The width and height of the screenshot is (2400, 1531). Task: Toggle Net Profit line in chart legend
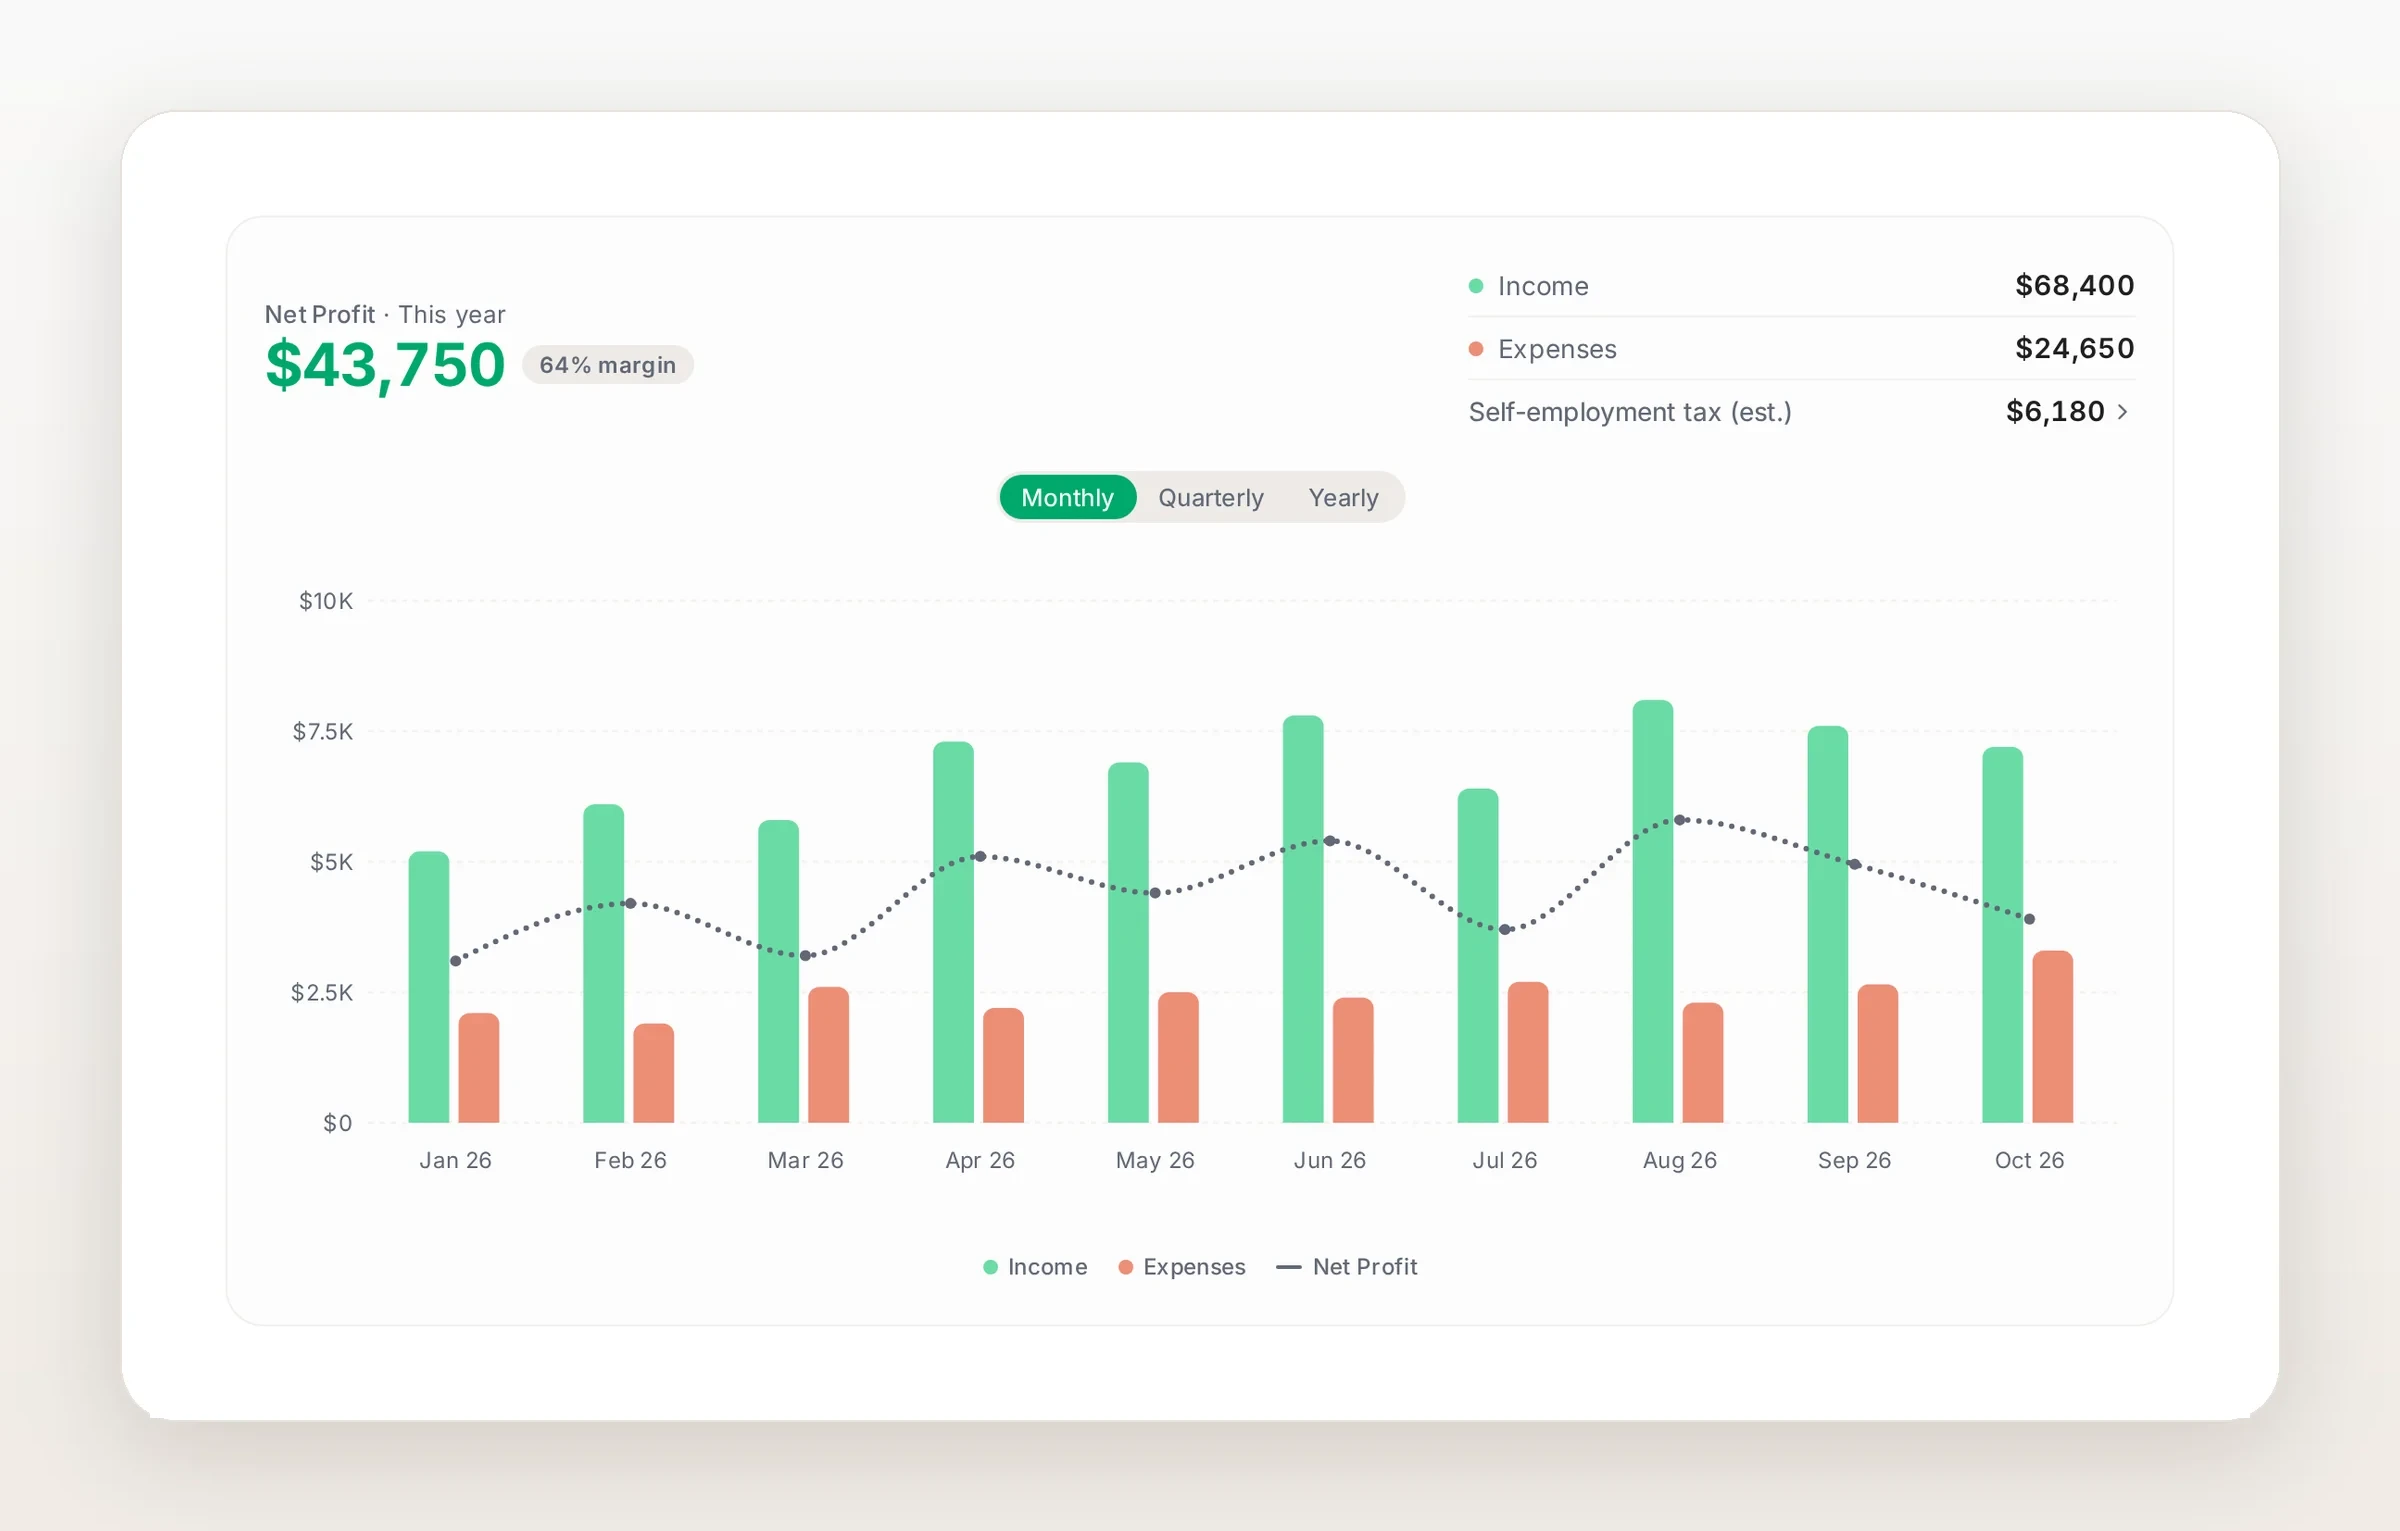click(1347, 1266)
